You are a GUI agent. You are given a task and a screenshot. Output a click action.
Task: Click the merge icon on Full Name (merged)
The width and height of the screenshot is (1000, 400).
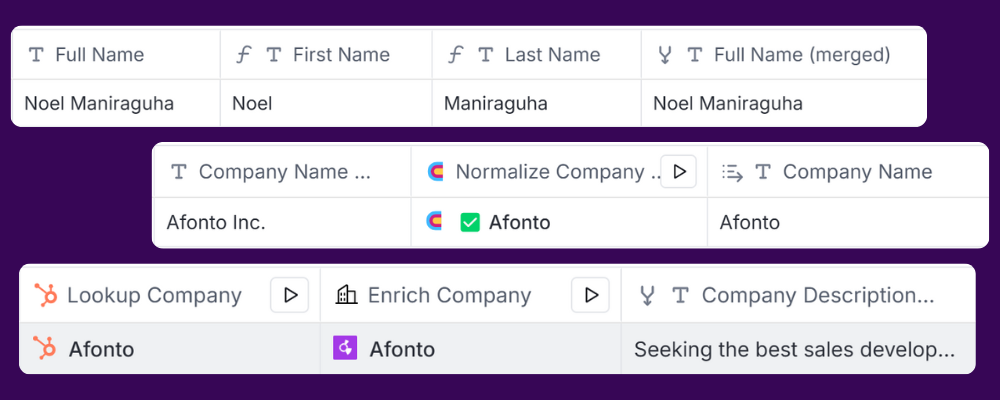tap(665, 55)
